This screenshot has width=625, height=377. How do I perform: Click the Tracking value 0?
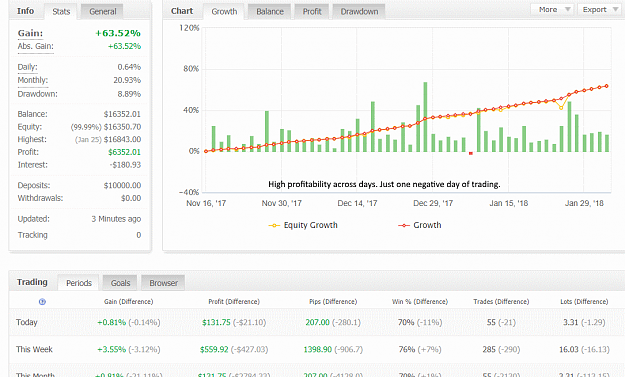click(139, 235)
